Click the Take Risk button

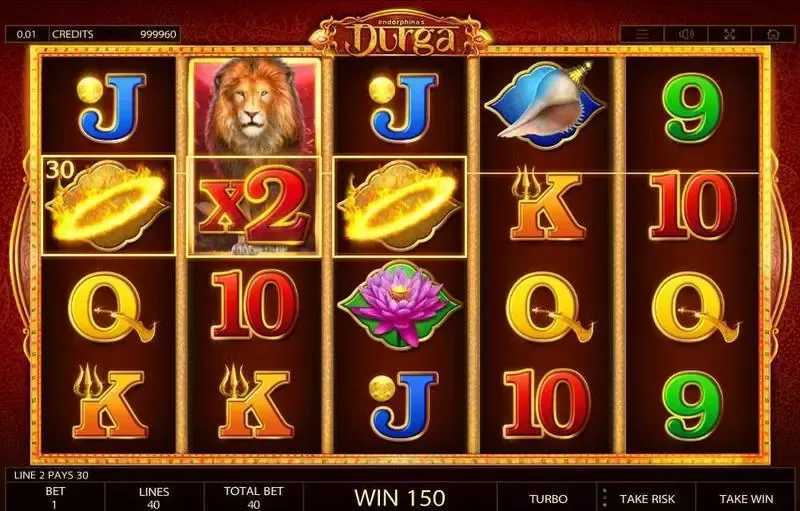(x=646, y=499)
